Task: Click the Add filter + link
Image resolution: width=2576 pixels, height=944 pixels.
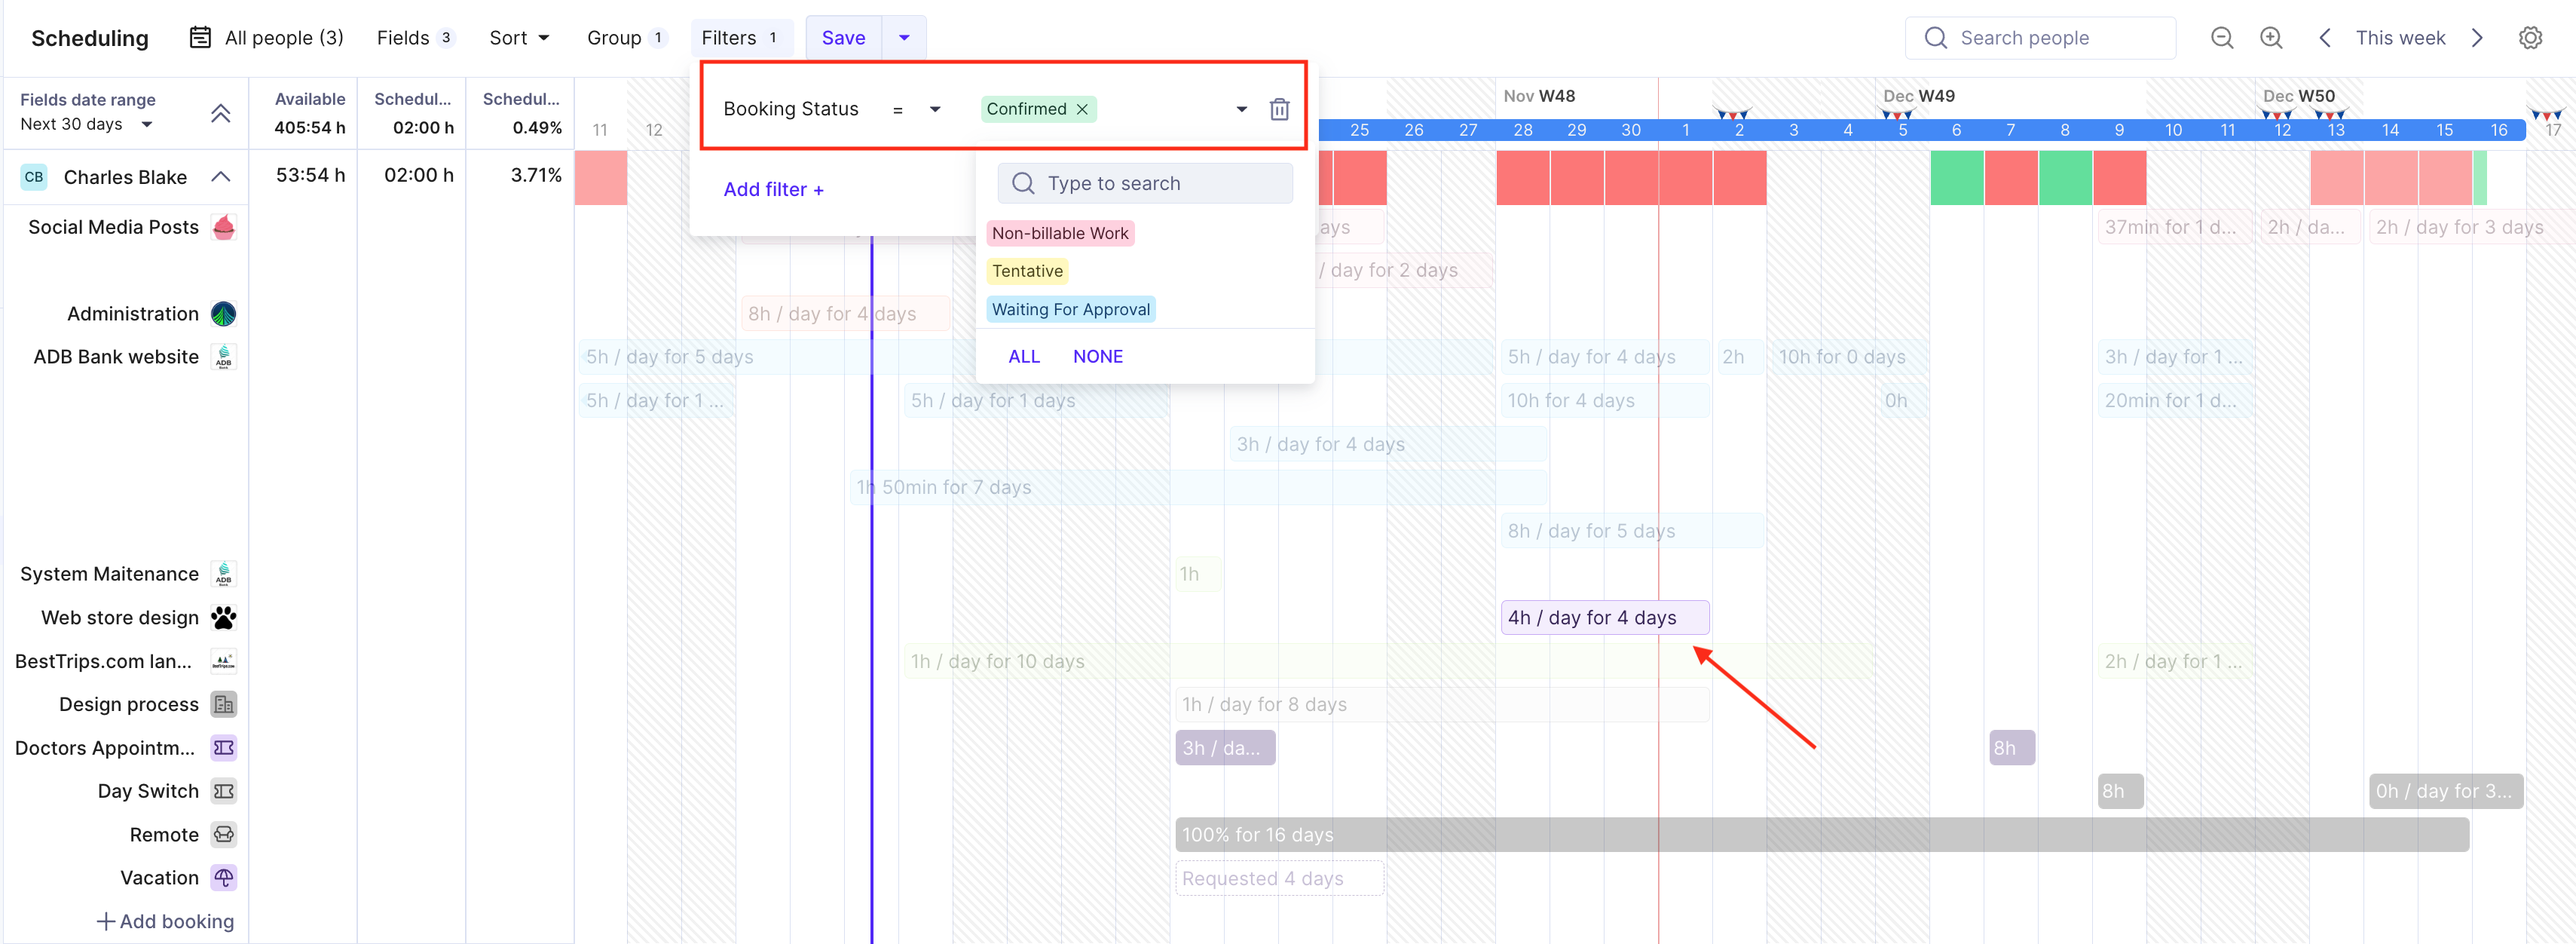Action: pos(773,189)
